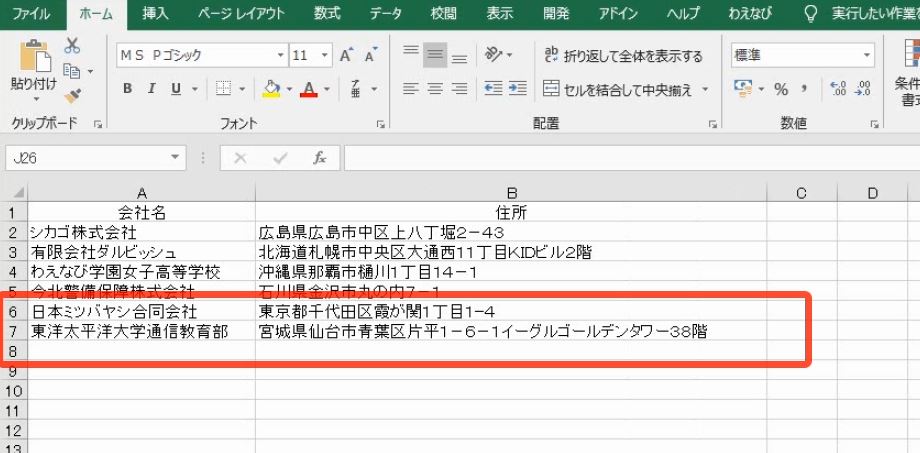Viewport: 920px width, 453px height.
Task: Click the Format Painter brush icon
Action: pos(72,96)
